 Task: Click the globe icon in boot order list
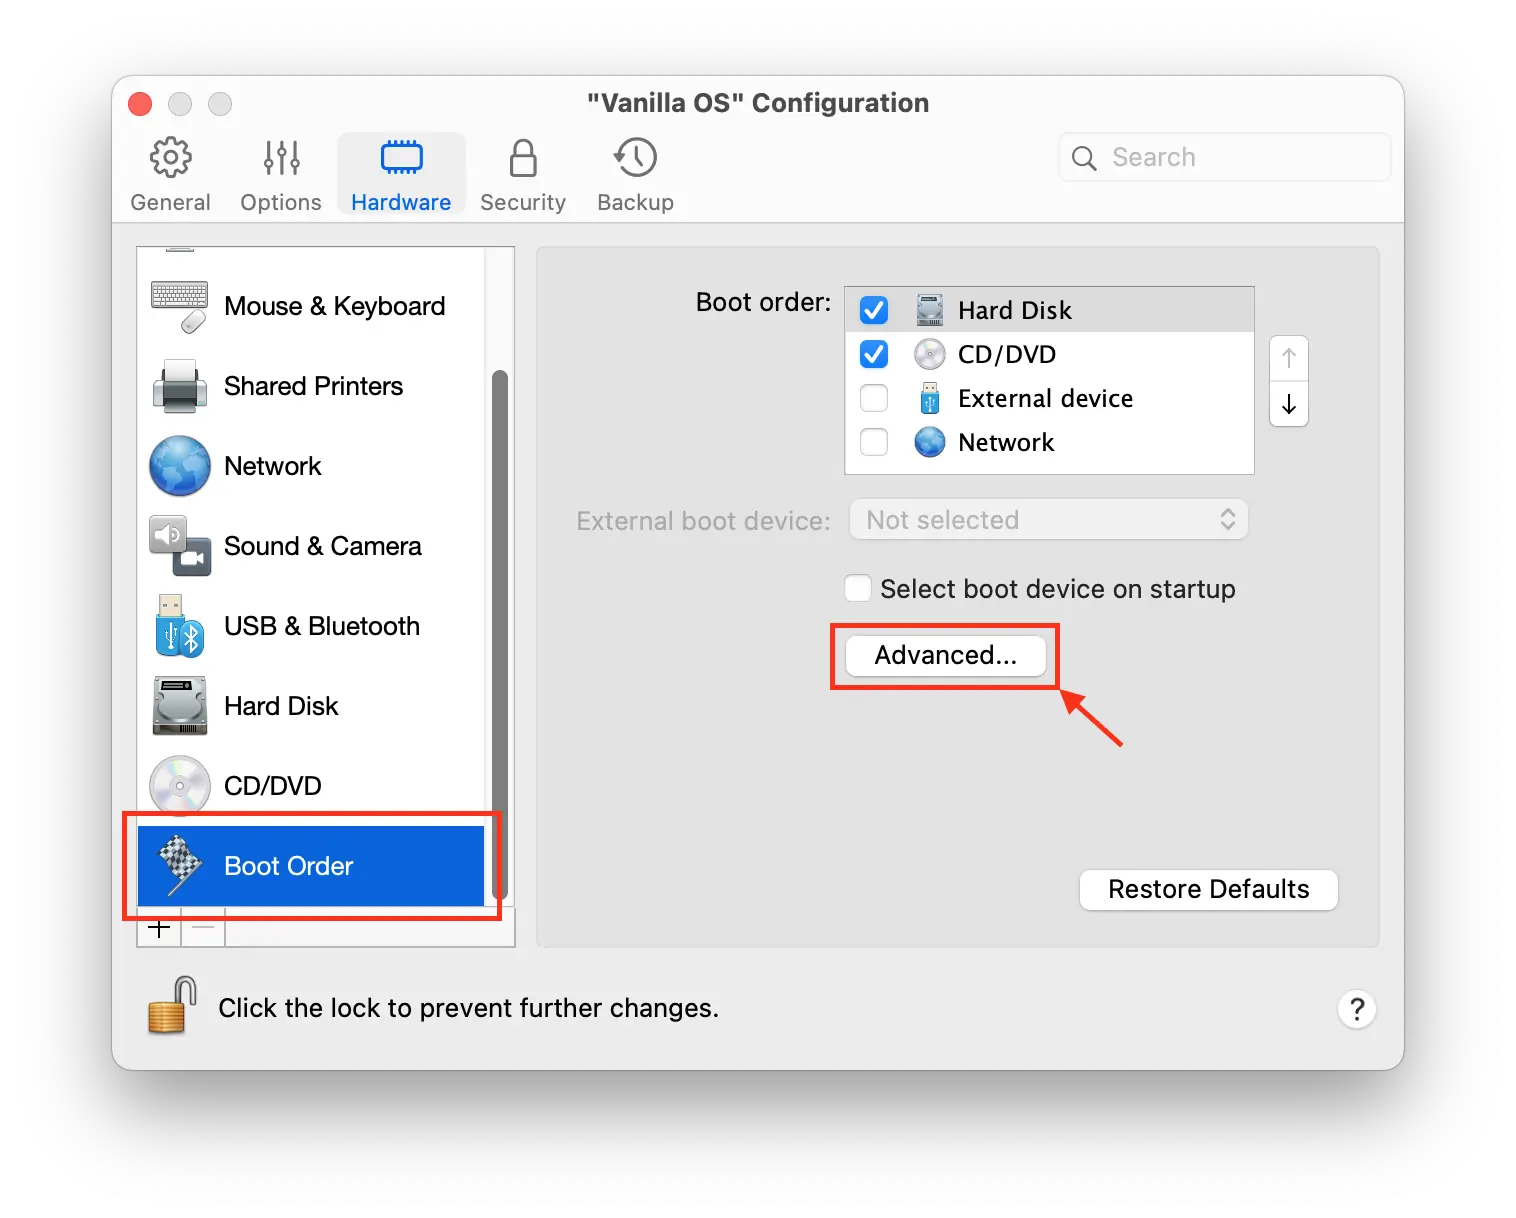coord(930,442)
